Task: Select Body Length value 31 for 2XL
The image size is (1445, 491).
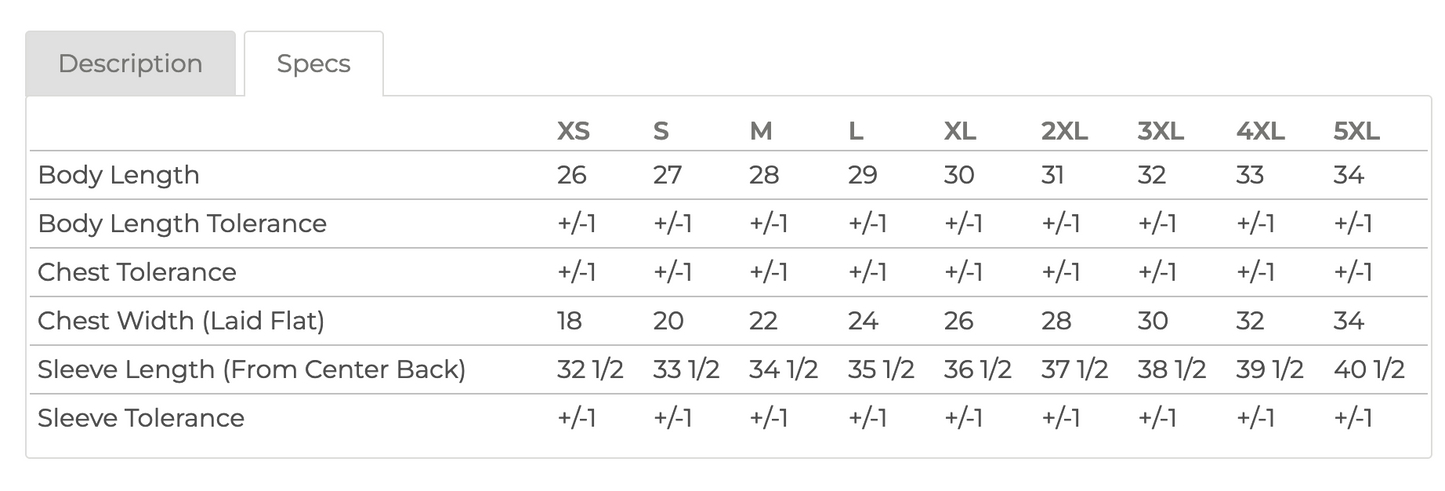Action: pos(1052,175)
